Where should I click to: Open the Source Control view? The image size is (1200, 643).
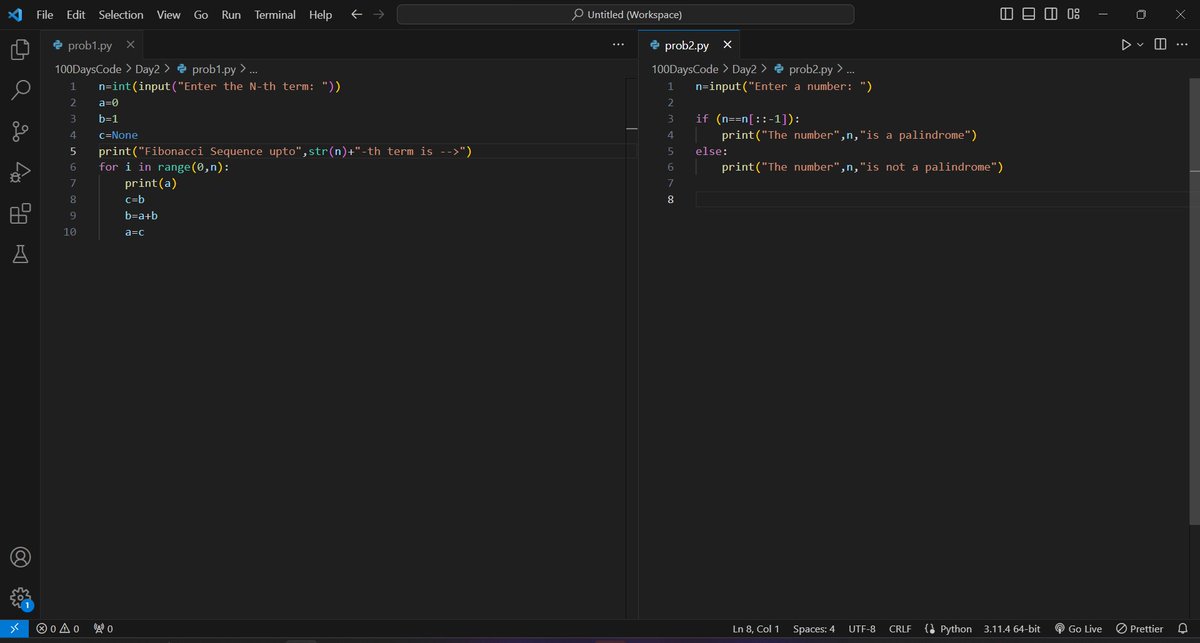21,131
